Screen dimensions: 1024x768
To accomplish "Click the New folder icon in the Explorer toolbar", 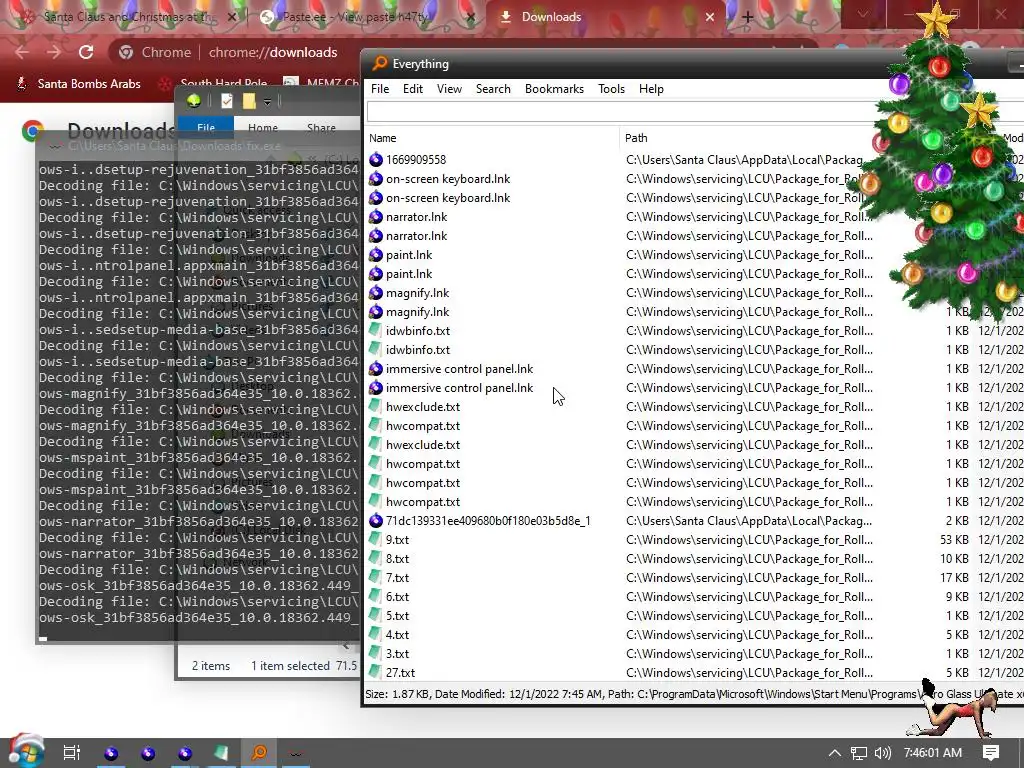I will click(249, 101).
